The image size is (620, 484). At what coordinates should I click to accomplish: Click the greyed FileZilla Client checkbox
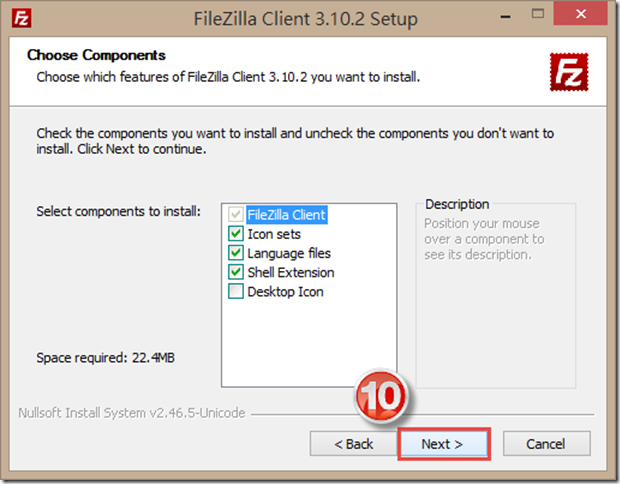[236, 215]
